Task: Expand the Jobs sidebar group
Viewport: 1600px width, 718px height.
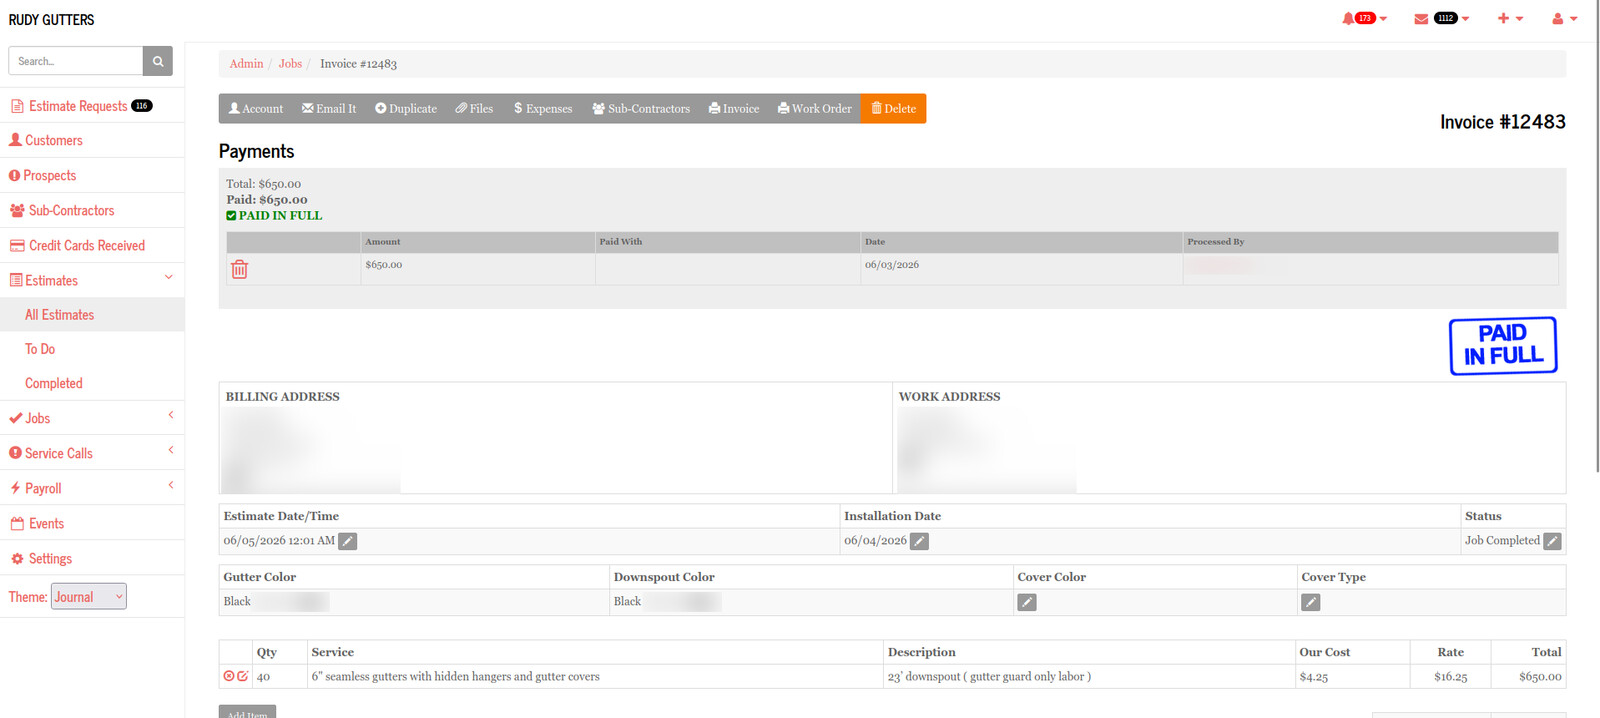Action: (x=92, y=418)
